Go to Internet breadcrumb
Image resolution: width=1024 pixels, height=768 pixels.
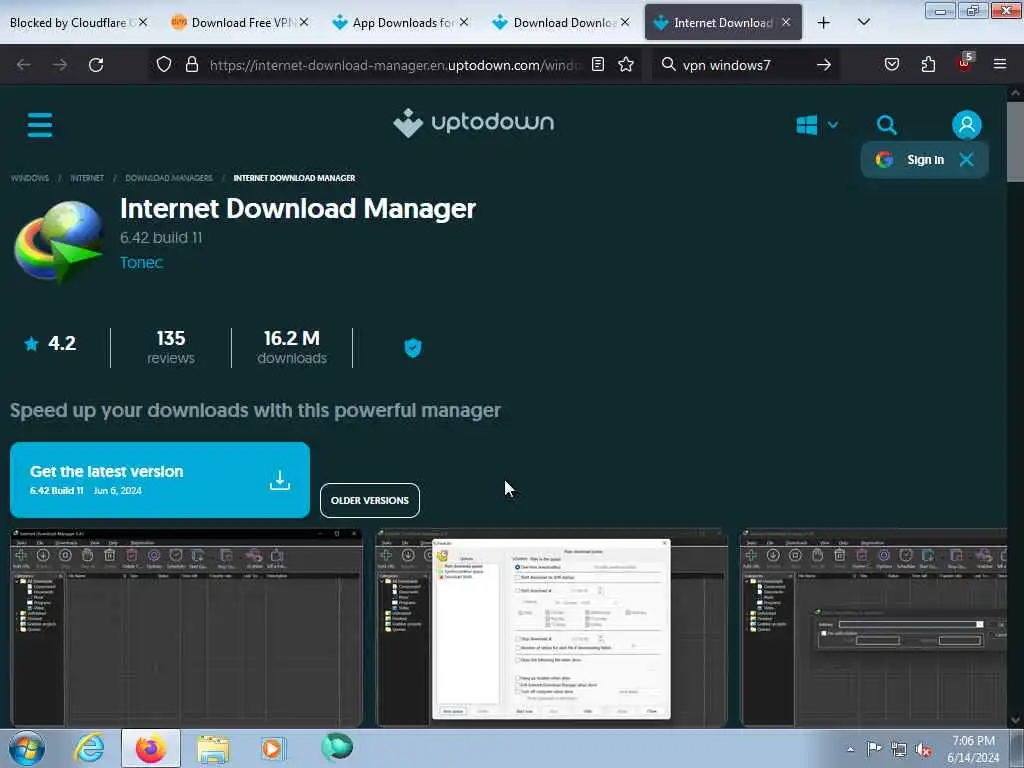tap(87, 178)
